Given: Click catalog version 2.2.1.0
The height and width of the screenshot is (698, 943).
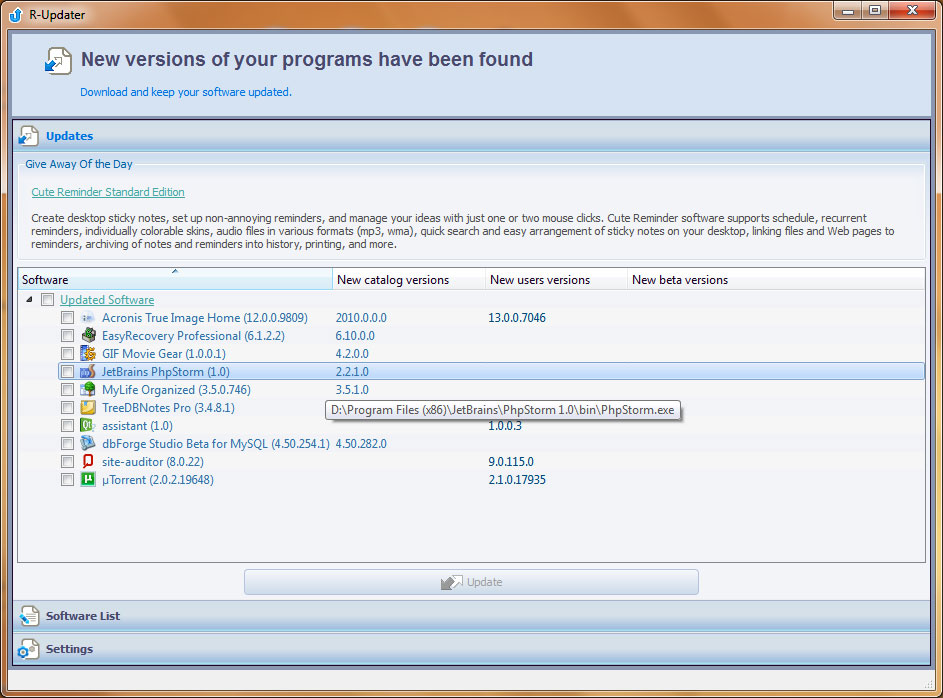Looking at the screenshot, I should click(x=352, y=372).
